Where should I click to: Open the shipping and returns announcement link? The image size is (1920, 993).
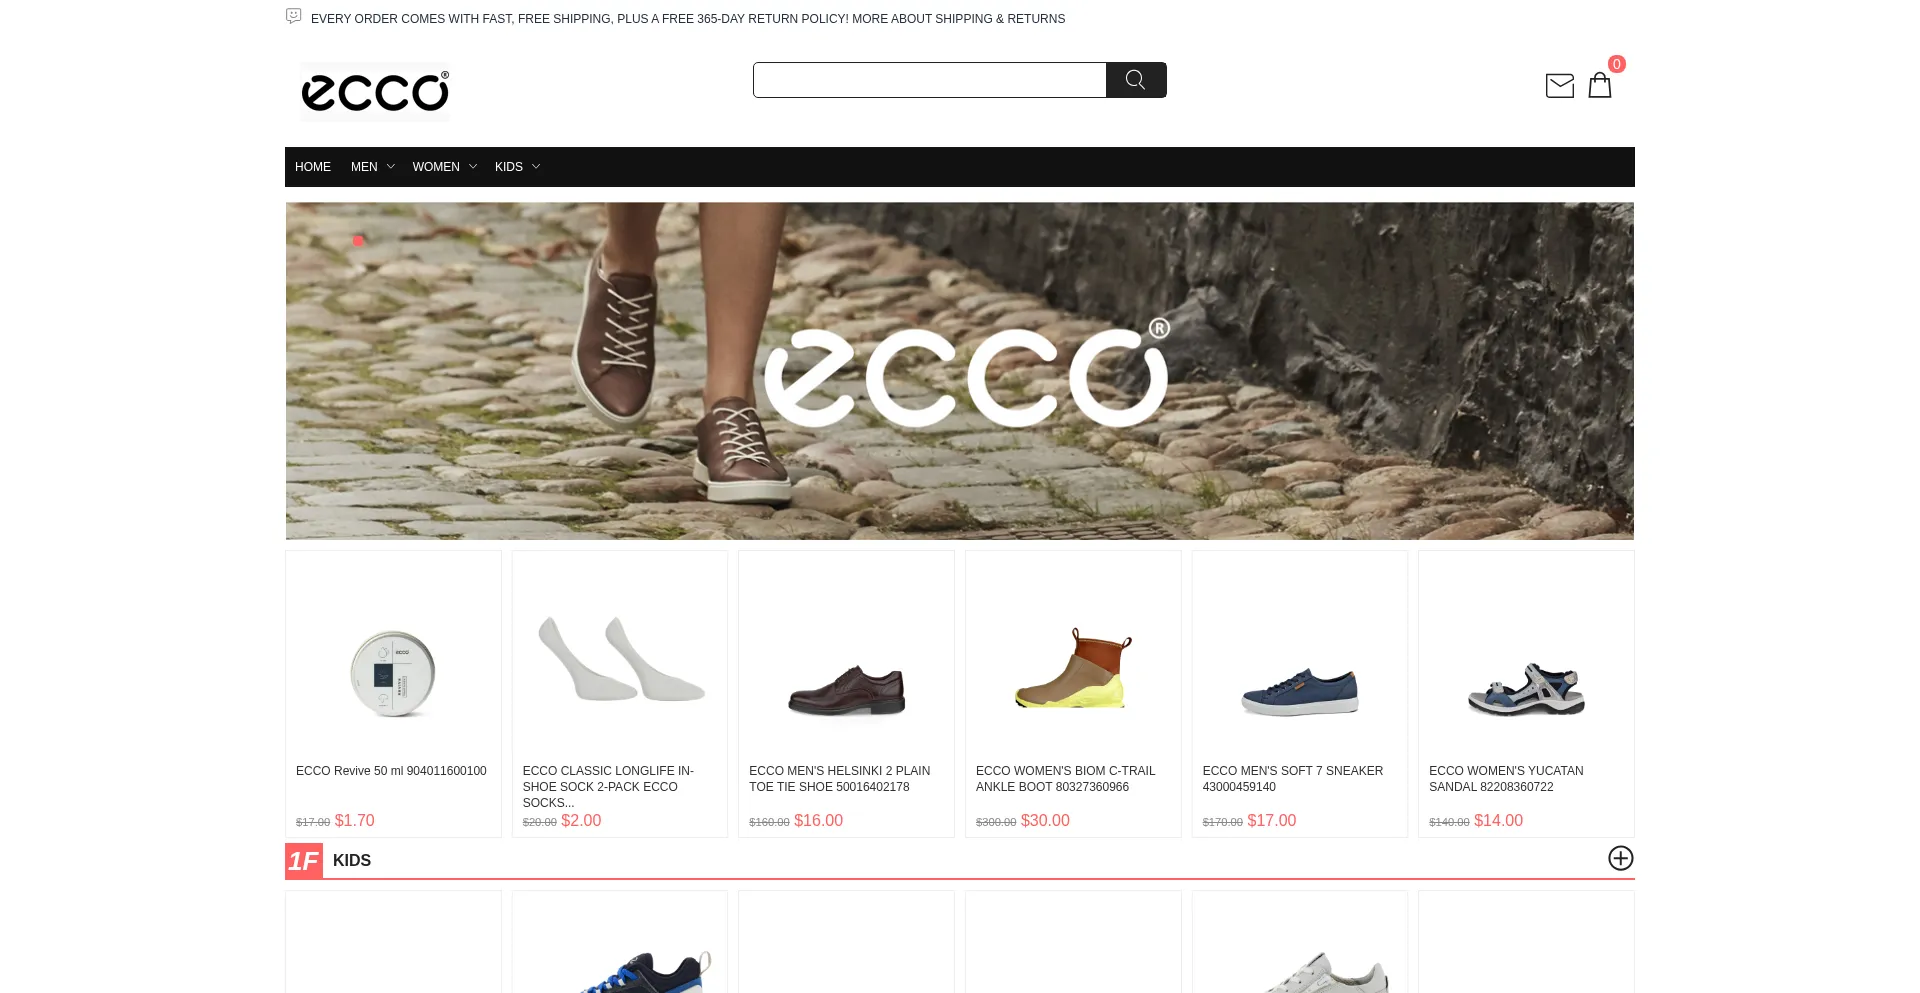coord(688,19)
